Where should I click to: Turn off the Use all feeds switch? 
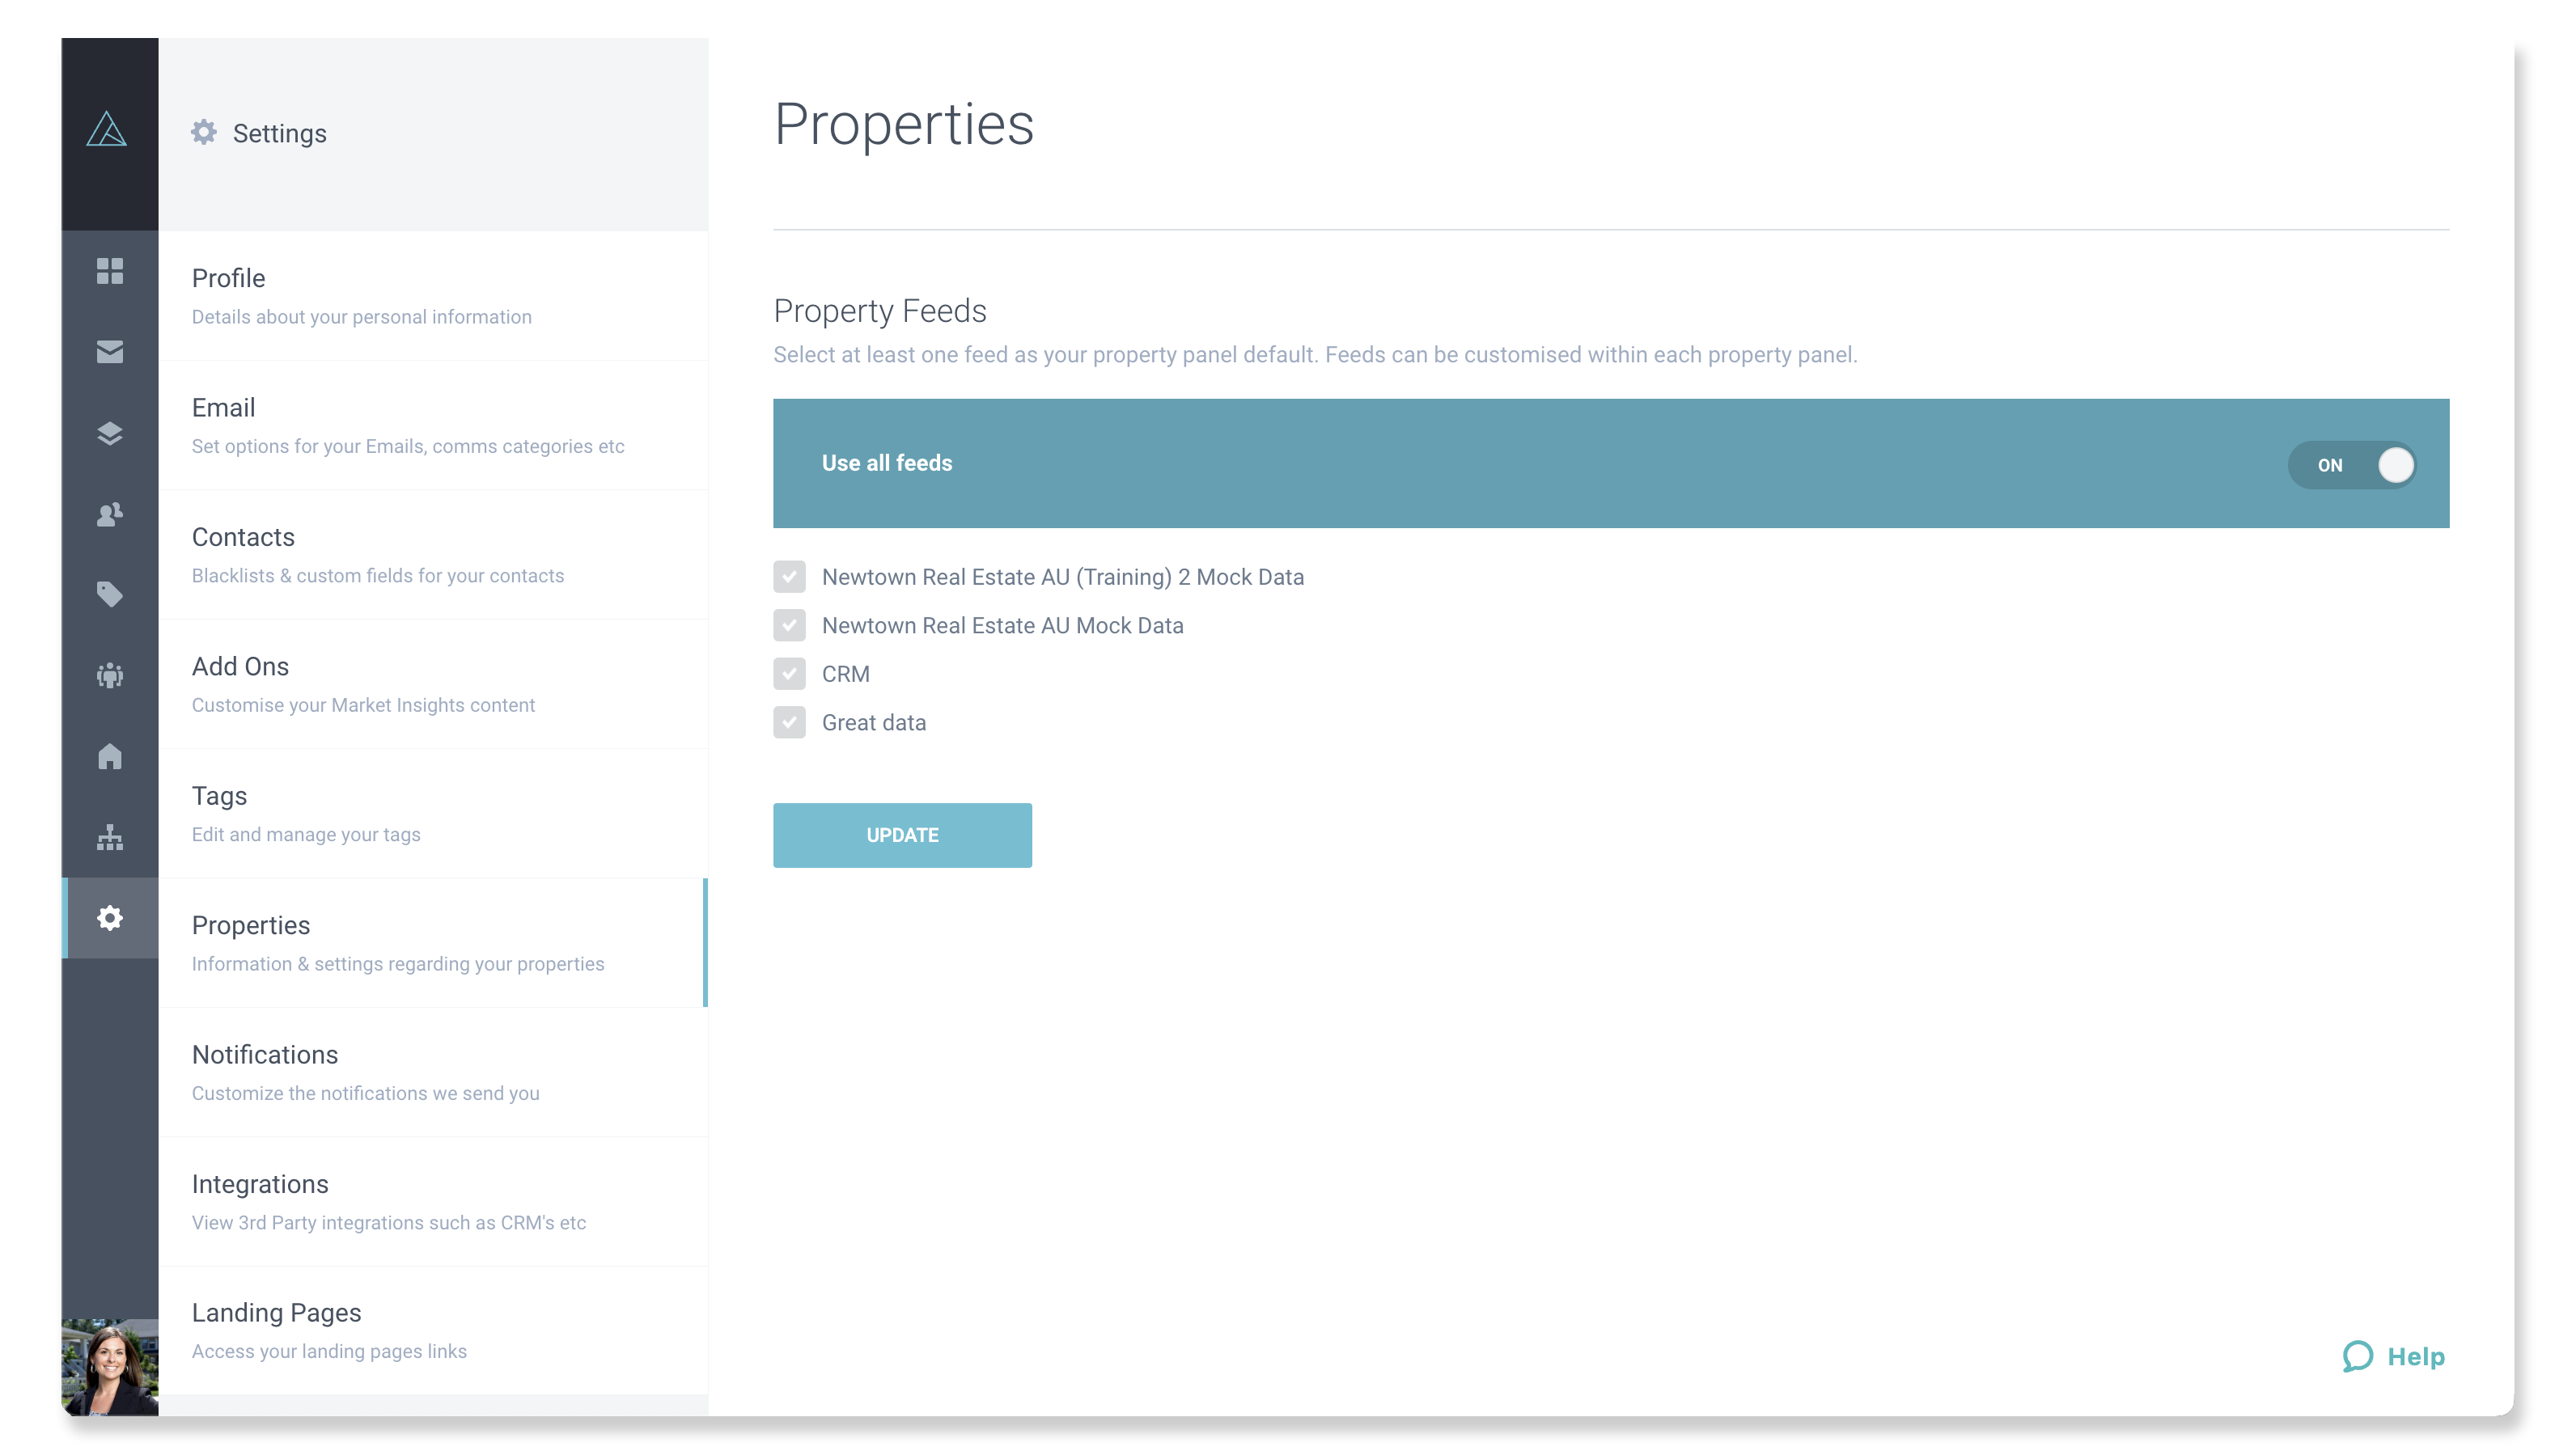(x=2352, y=464)
